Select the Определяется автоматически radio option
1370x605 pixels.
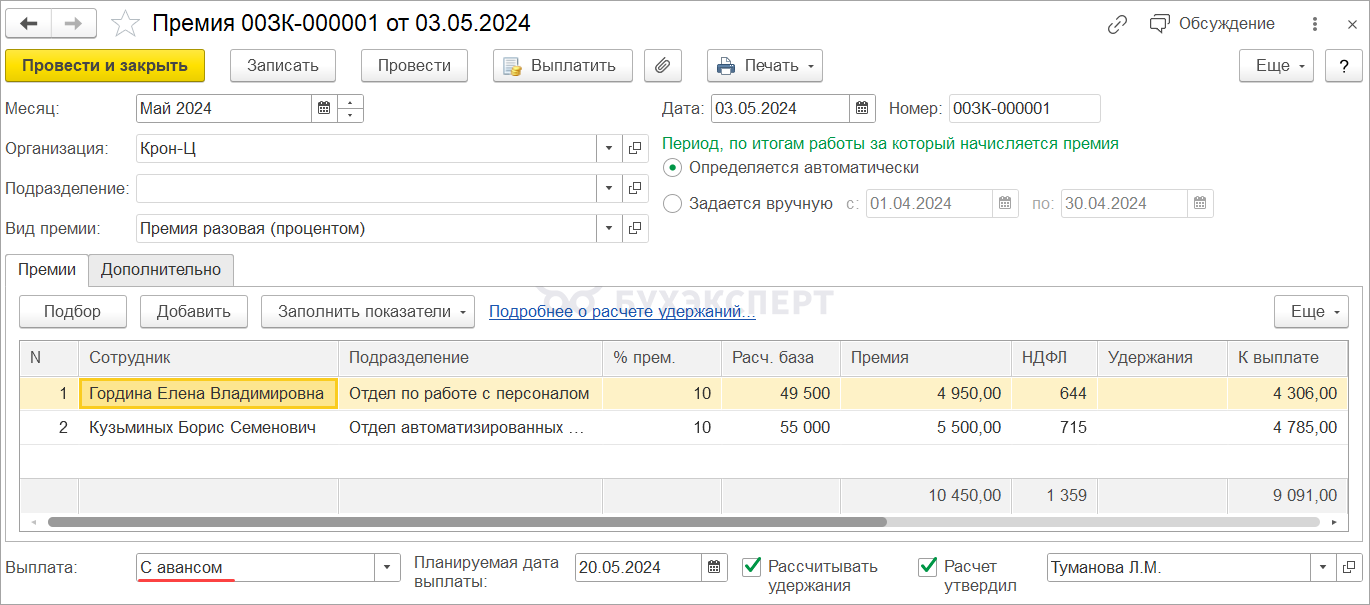coord(673,168)
